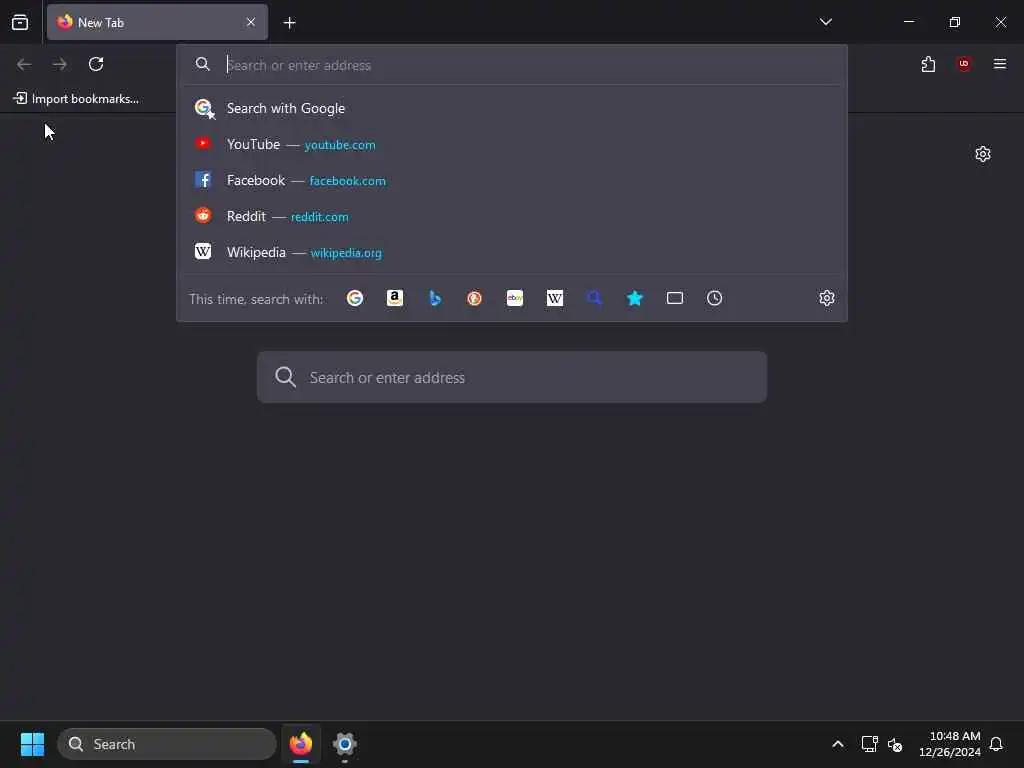Image resolution: width=1024 pixels, height=768 pixels.
Task: Open the Firefox hamburger menu
Action: click(x=1000, y=64)
